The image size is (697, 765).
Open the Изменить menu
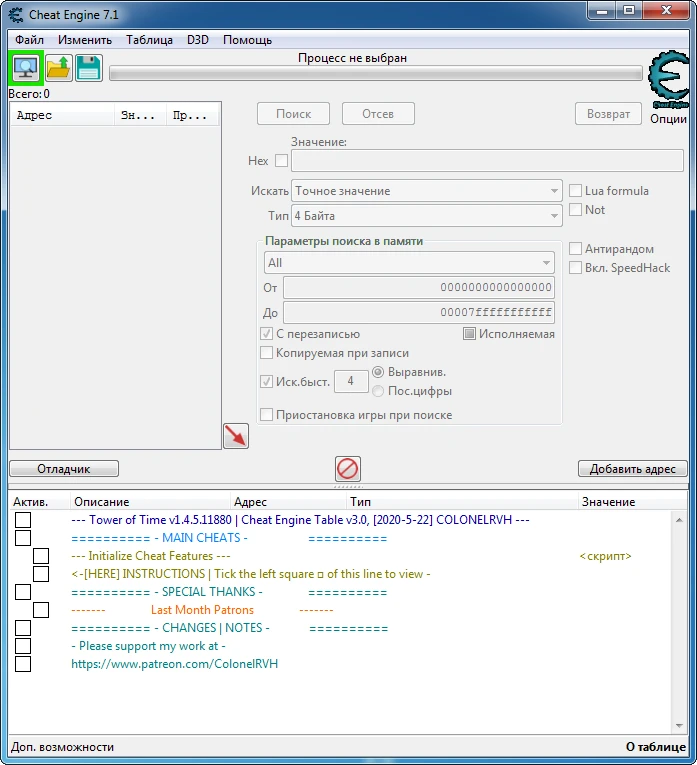click(x=85, y=40)
